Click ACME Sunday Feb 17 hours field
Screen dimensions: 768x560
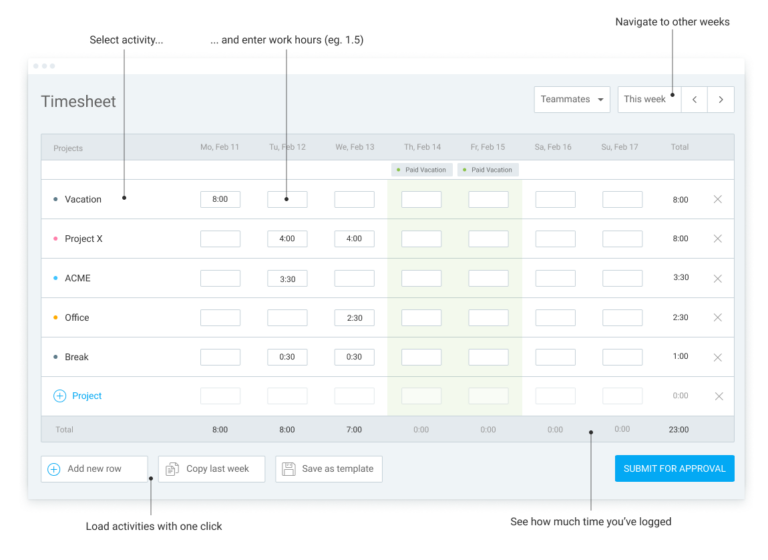pyautogui.click(x=622, y=278)
